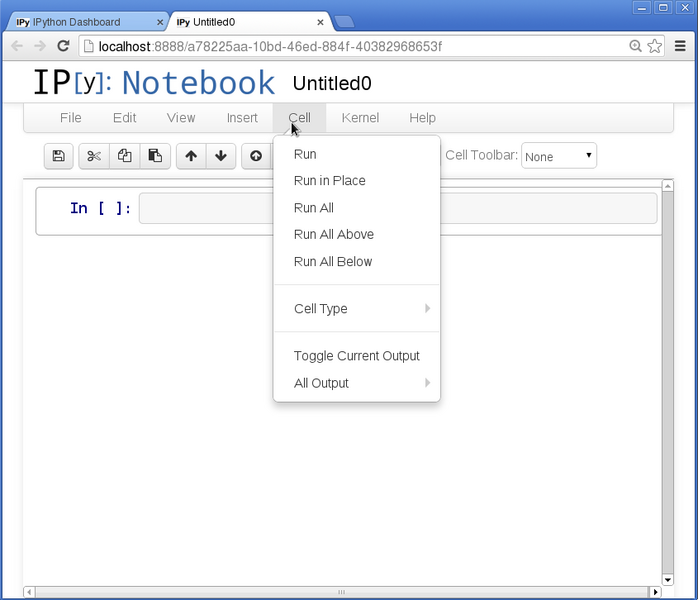Screen dimensions: 698x600
Task: Click the save notebook icon
Action: [58, 156]
